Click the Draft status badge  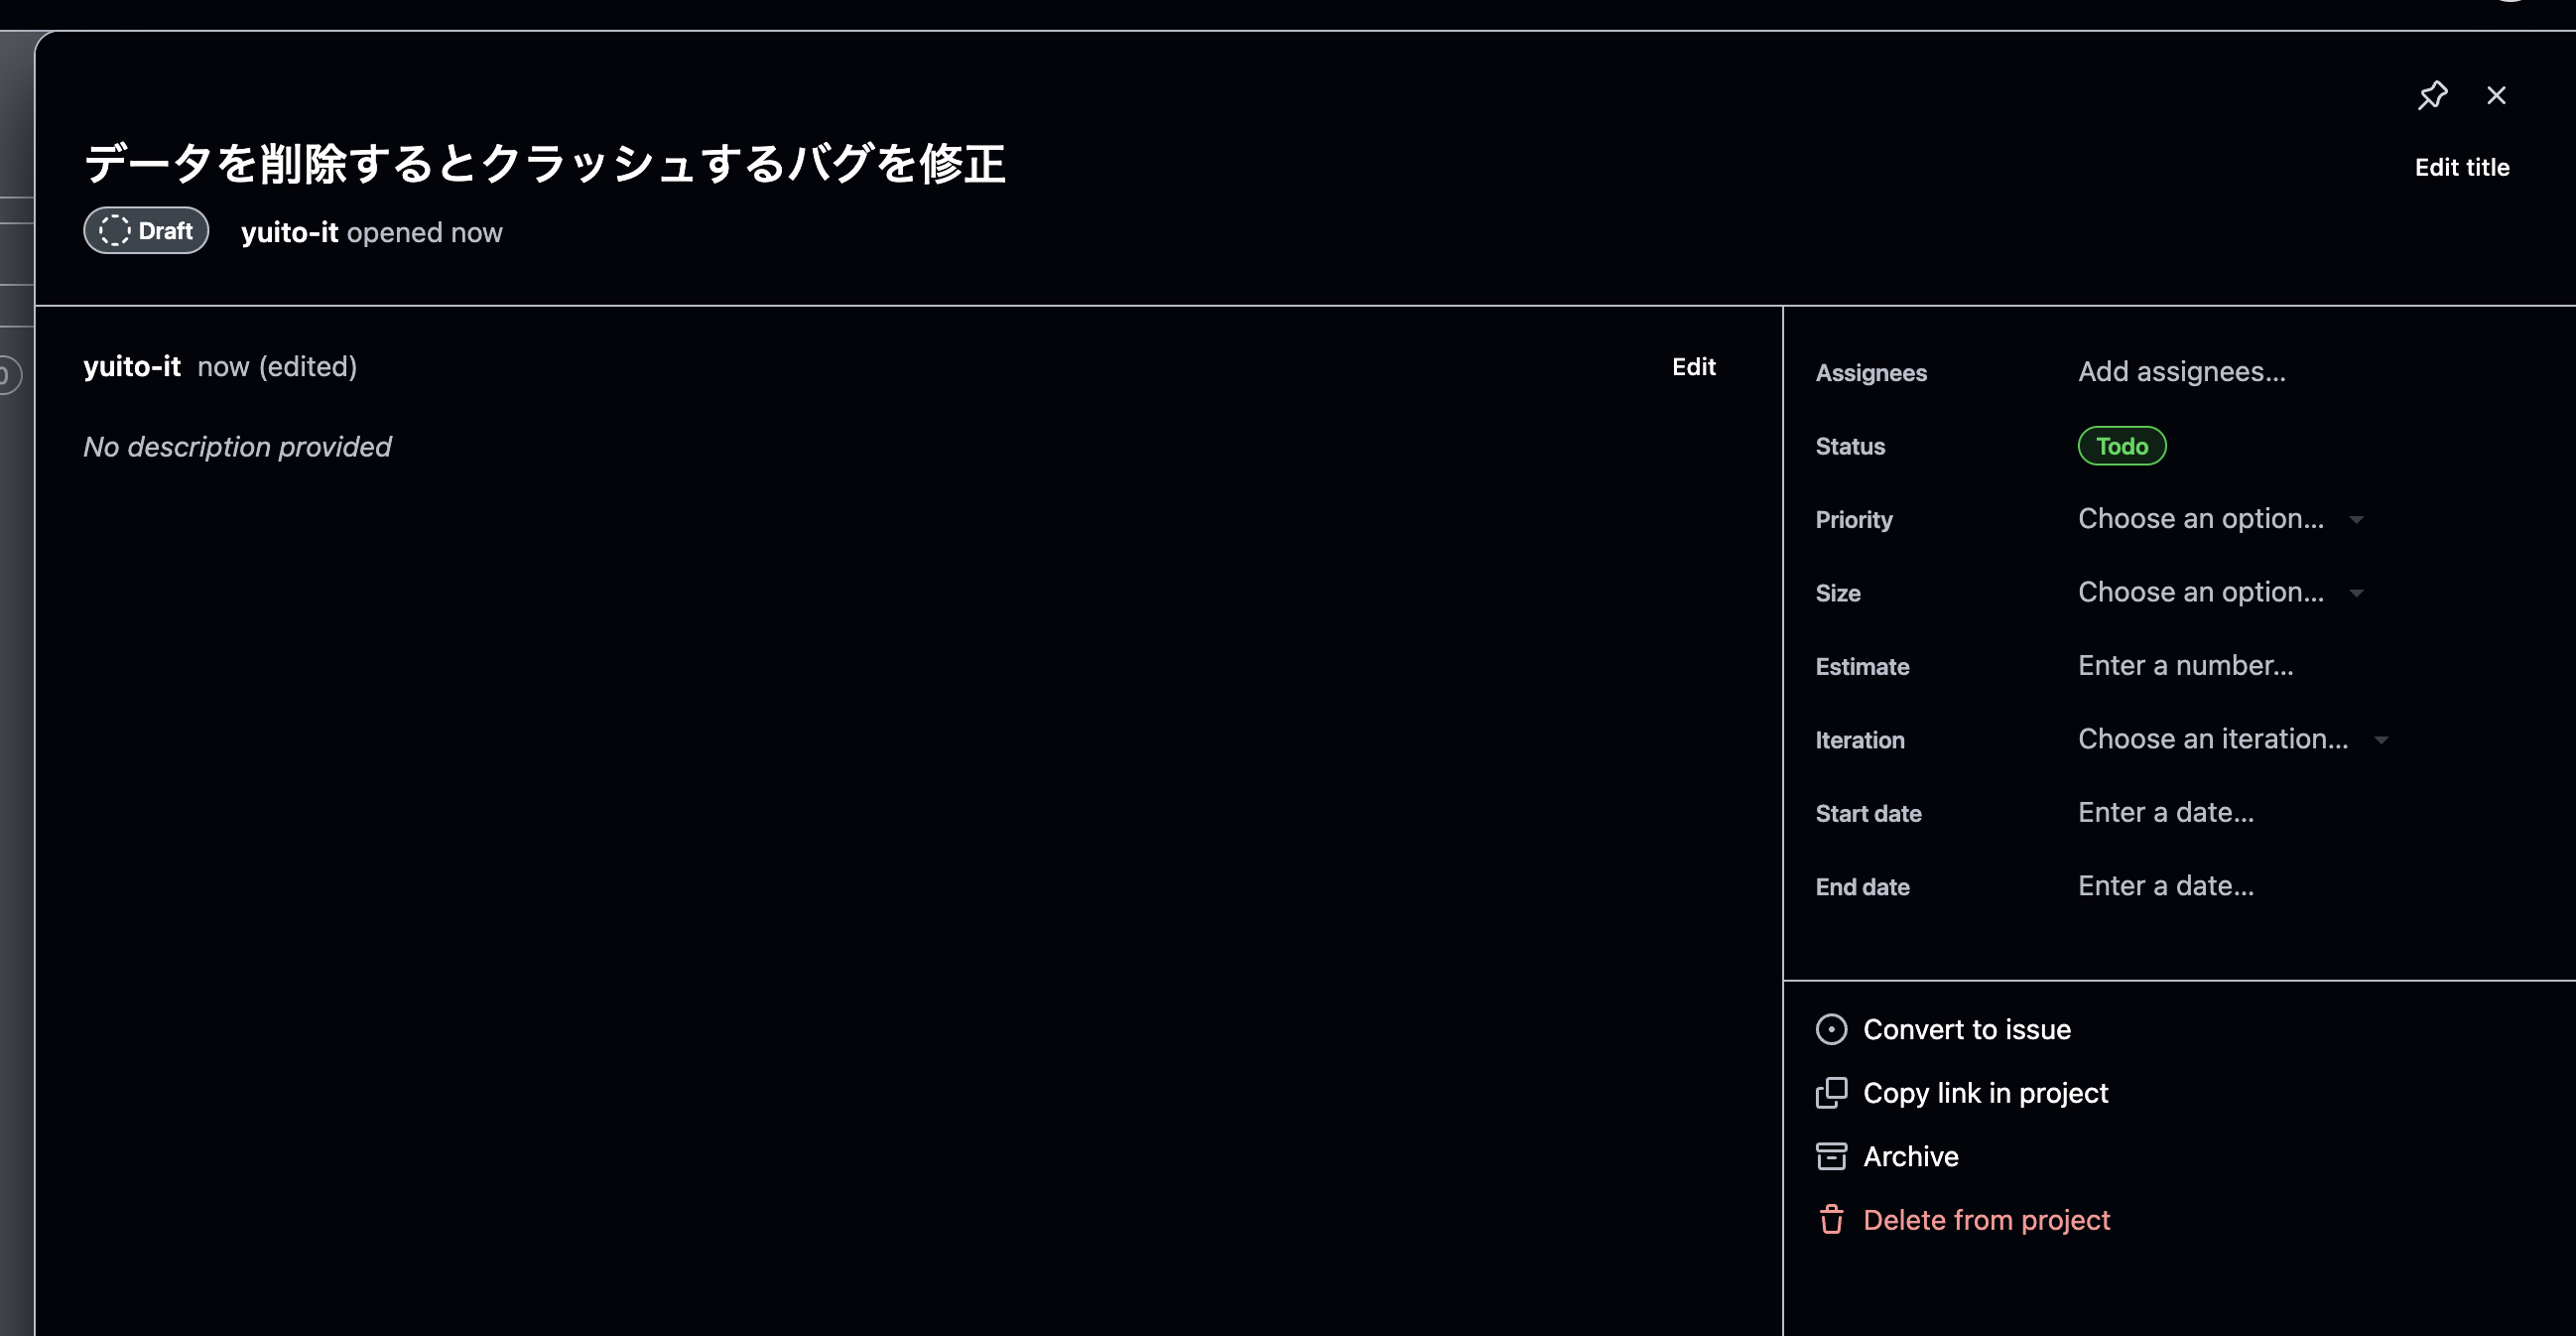145,230
